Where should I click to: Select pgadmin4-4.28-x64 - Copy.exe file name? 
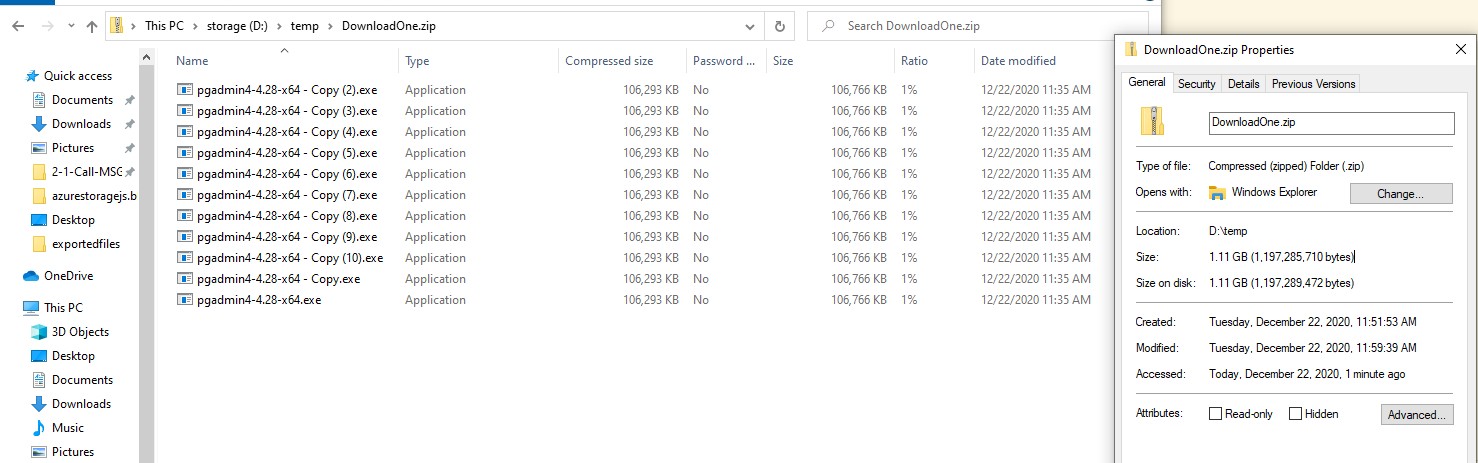(x=279, y=279)
